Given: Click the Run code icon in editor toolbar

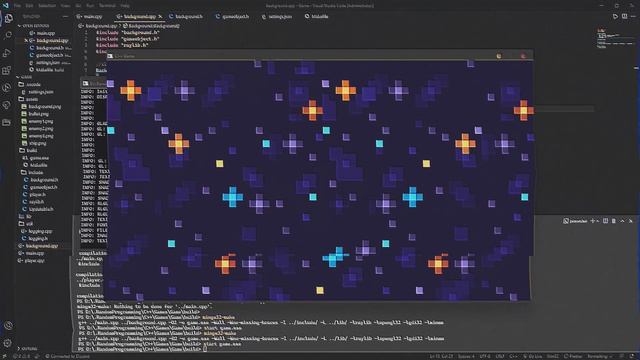Looking at the screenshot, I should (x=616, y=16).
